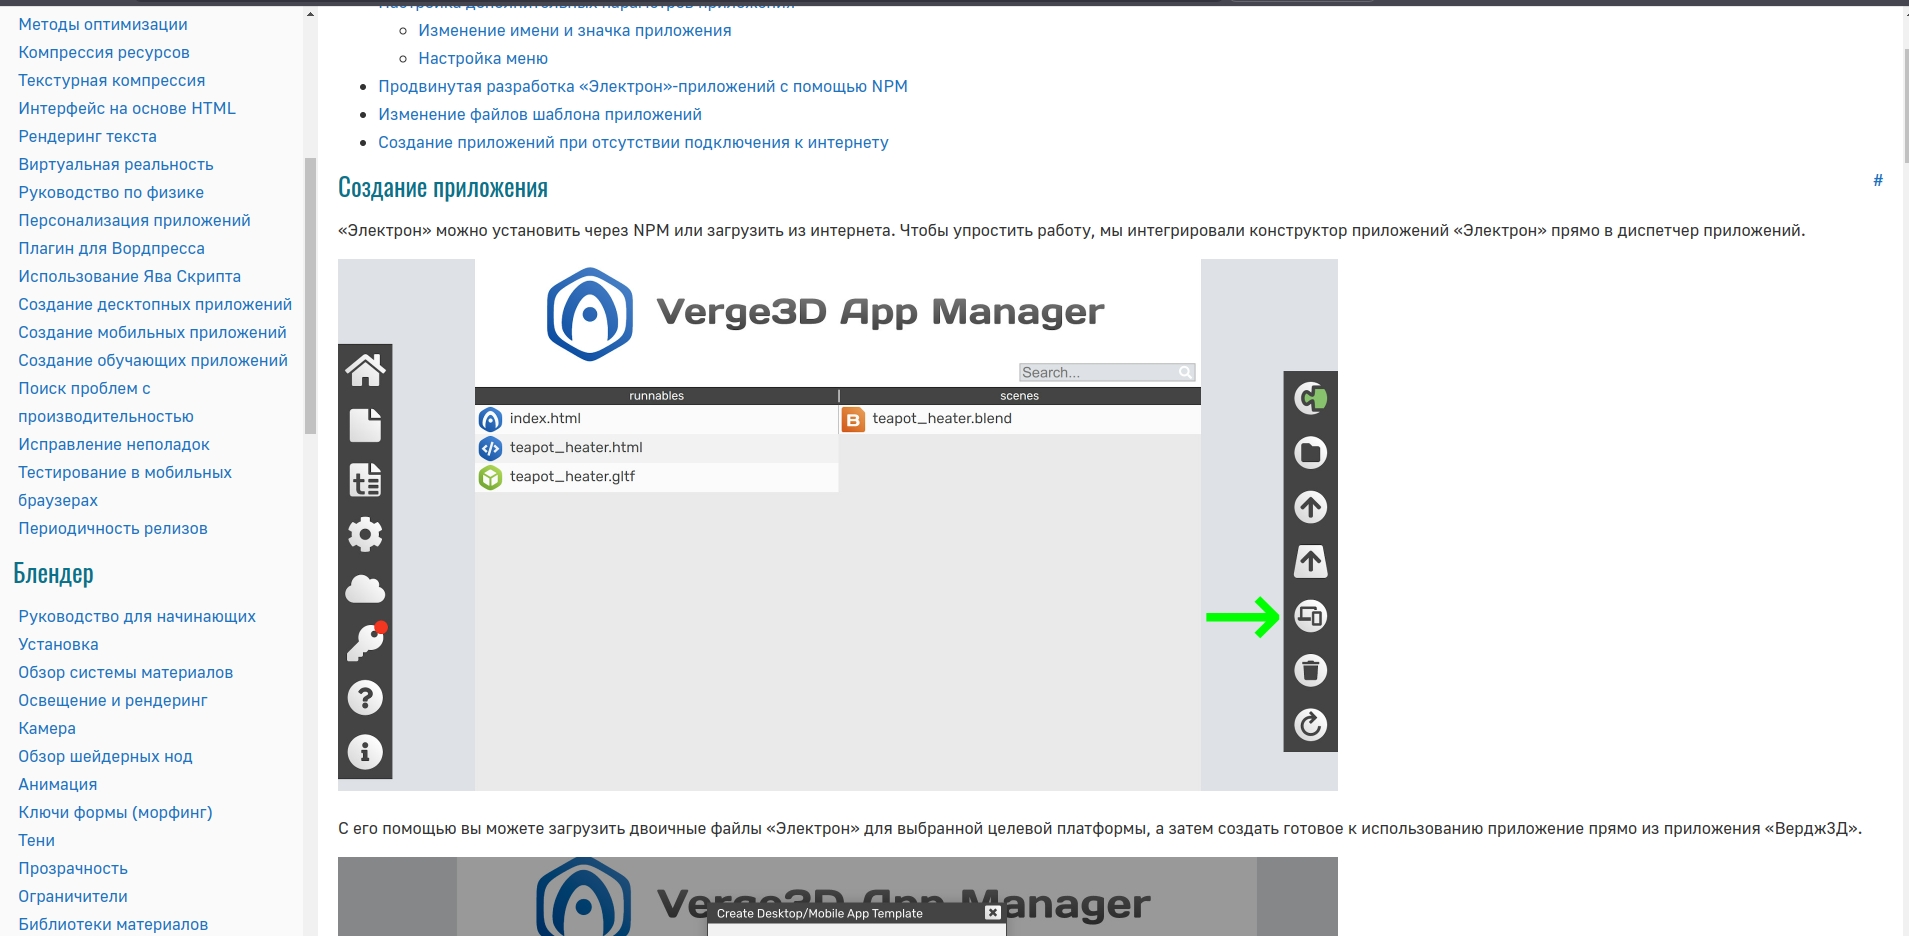The height and width of the screenshot is (936, 1909).
Task: Click the cloud icon in left toolbar
Action: click(365, 590)
